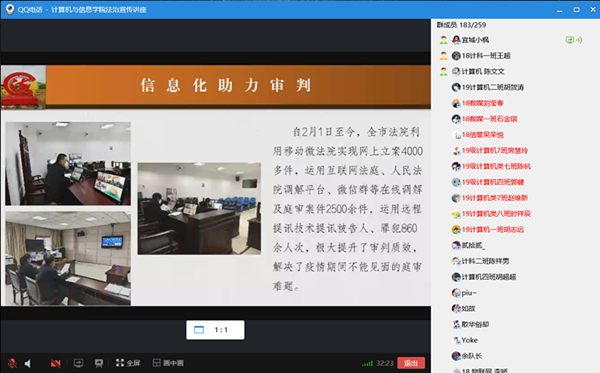
Task: Select member piu~ in the list
Action: coord(464,293)
